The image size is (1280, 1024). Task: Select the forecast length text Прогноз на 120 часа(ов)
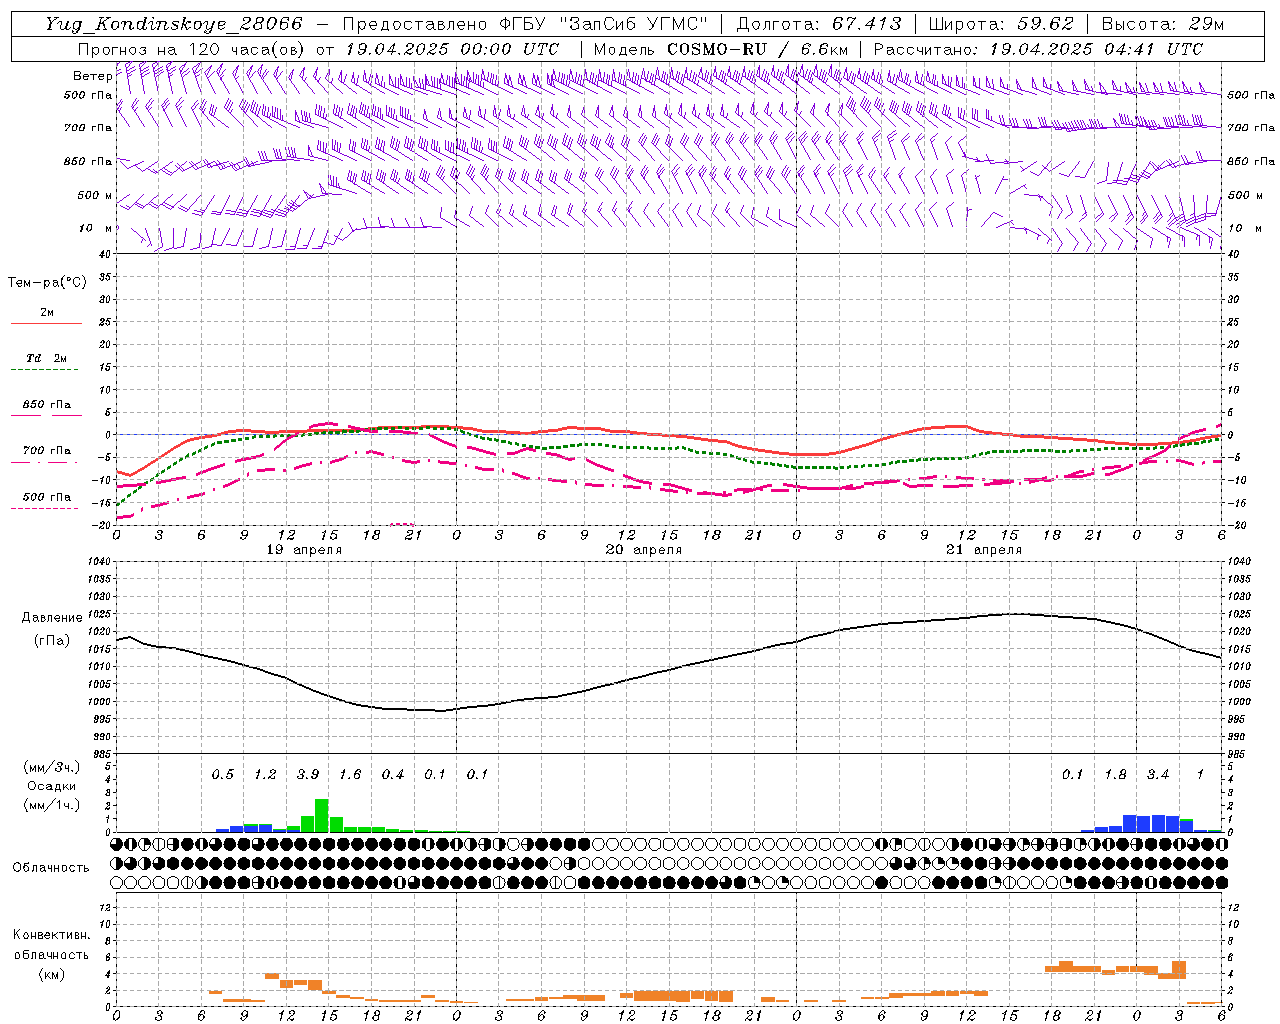pos(193,49)
